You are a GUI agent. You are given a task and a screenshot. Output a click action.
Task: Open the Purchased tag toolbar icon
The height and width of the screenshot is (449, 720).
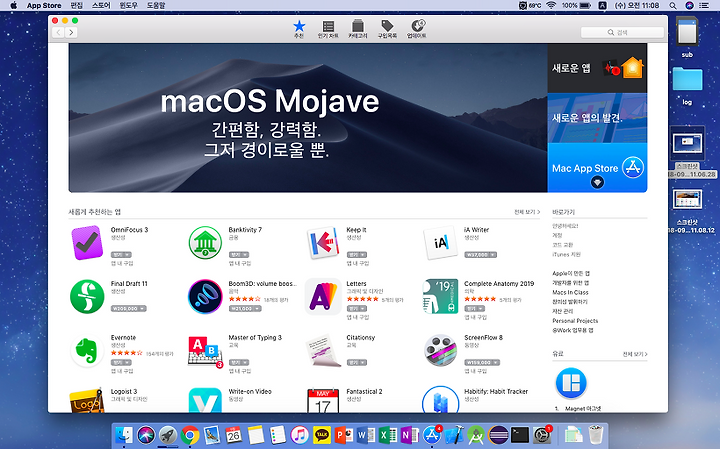pyautogui.click(x=387, y=29)
